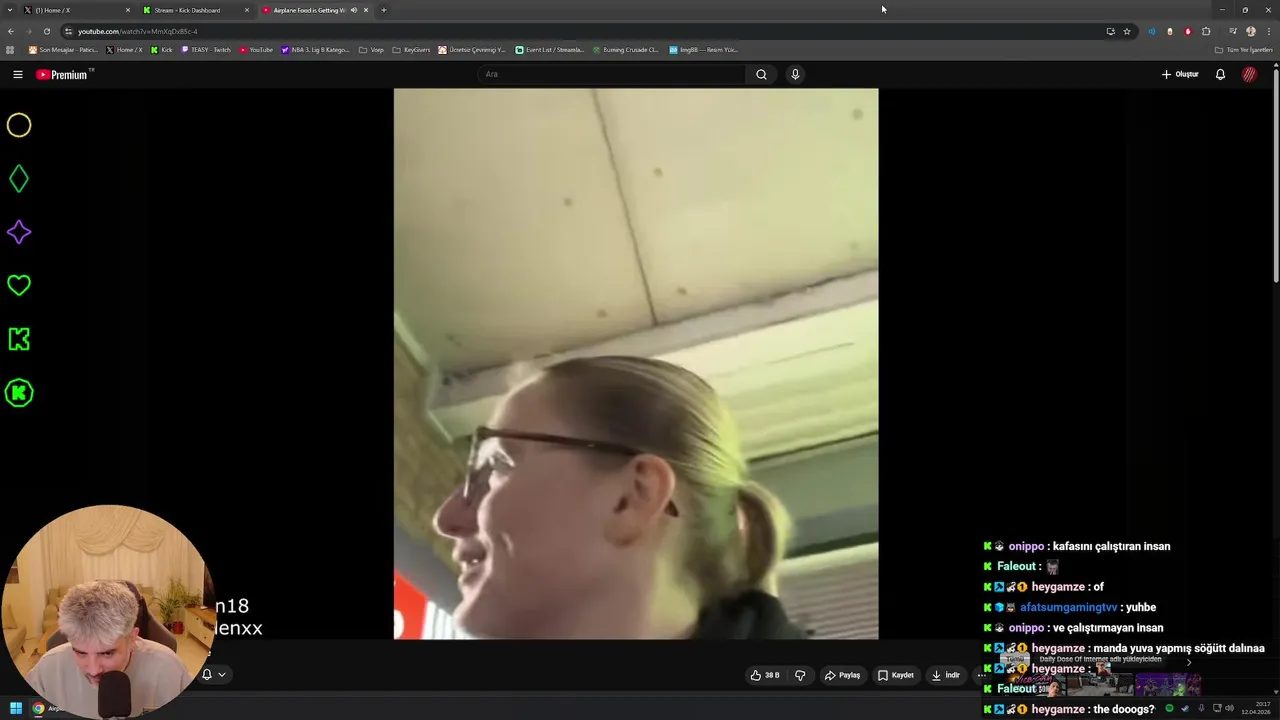Open the media controls toolbar icon
The image size is (1280, 720).
click(1233, 31)
